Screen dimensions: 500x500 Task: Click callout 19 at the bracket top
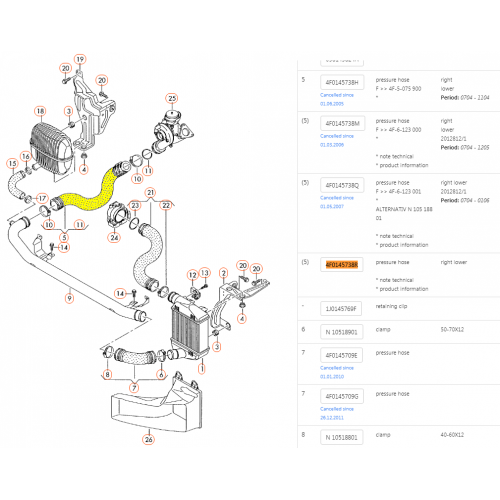(x=80, y=59)
